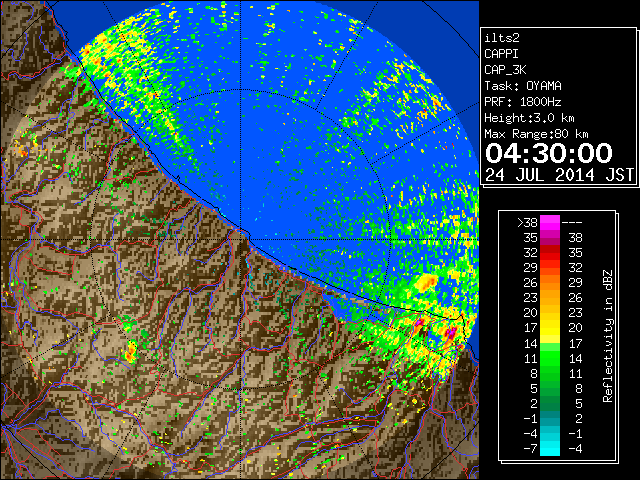Click the isolated orange-red echo cell inland southwest

pyautogui.click(x=131, y=352)
